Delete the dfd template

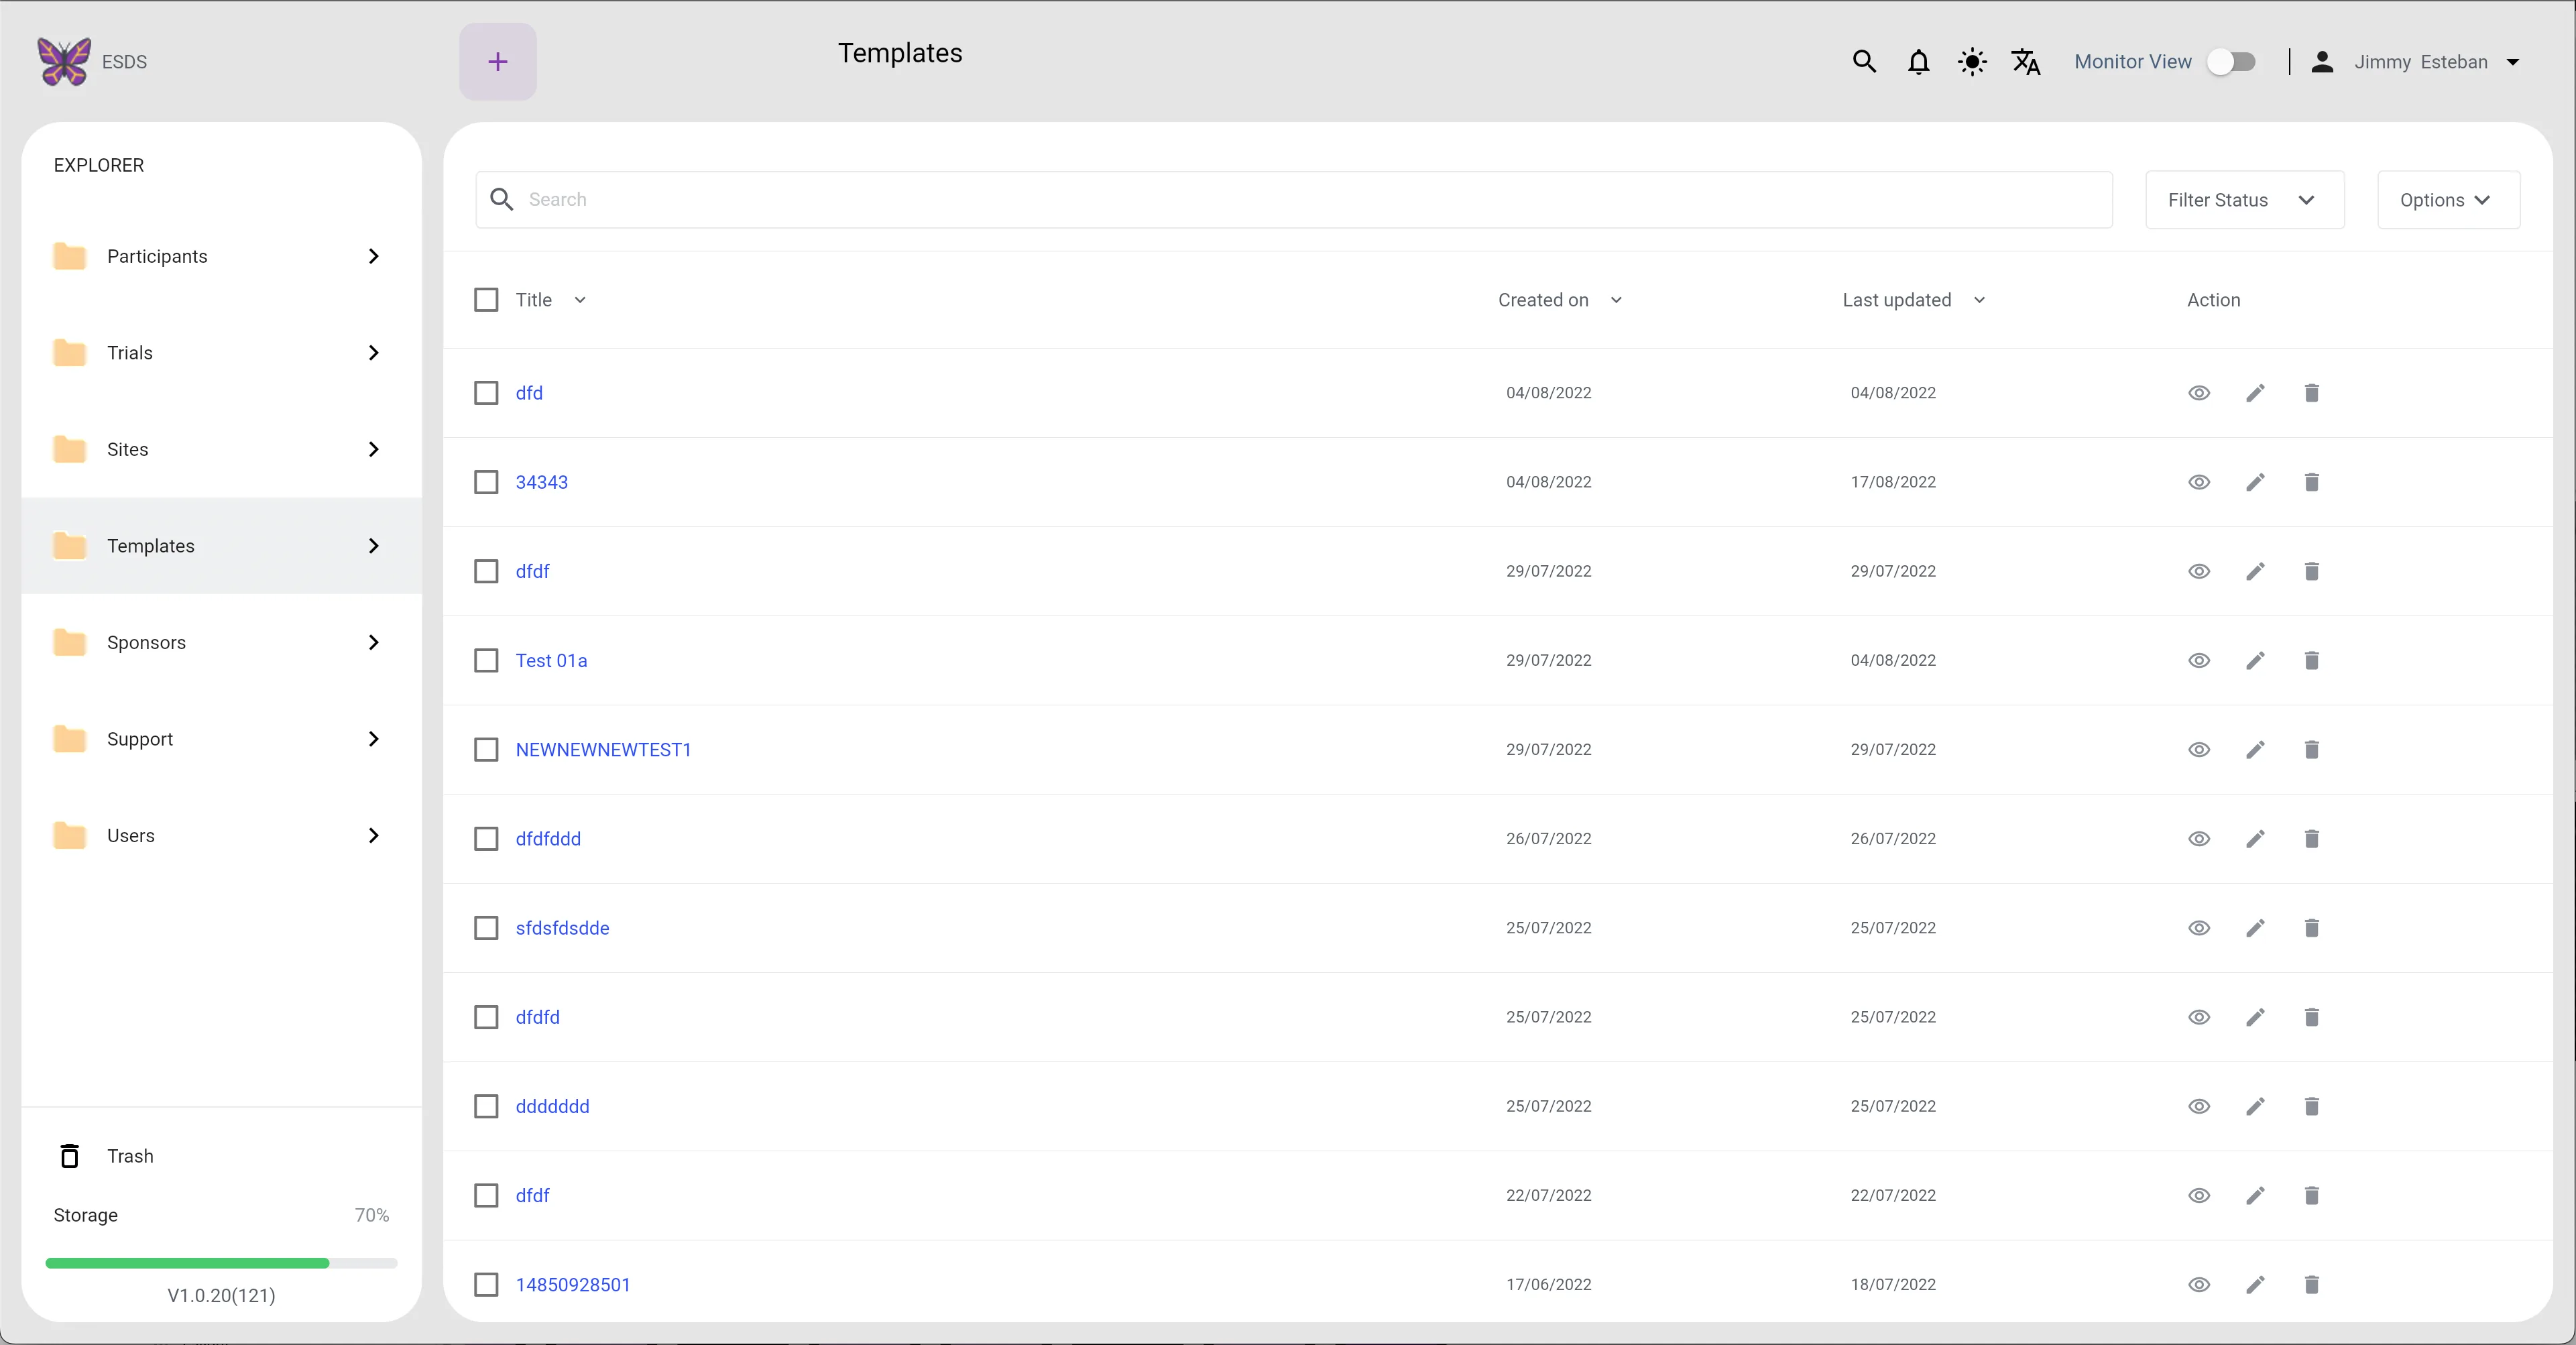(2311, 393)
